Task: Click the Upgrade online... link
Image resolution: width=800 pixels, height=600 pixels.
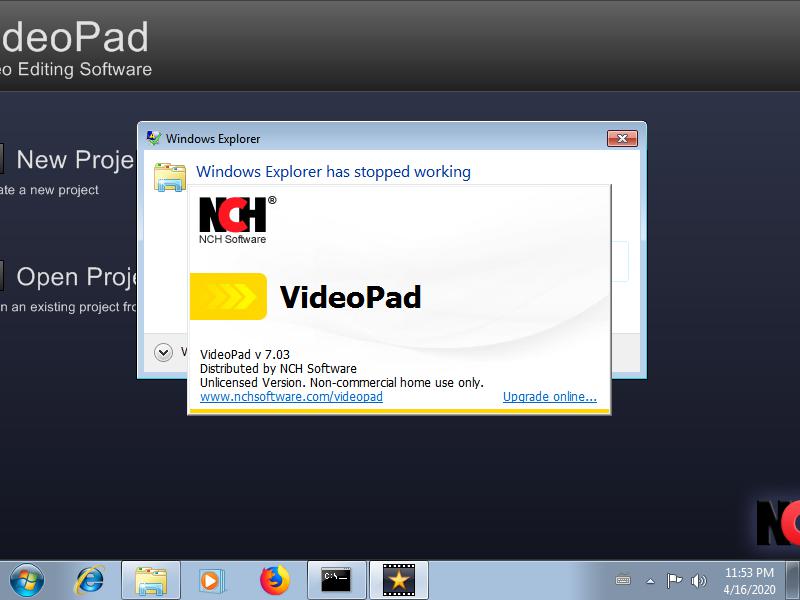Action: click(549, 396)
